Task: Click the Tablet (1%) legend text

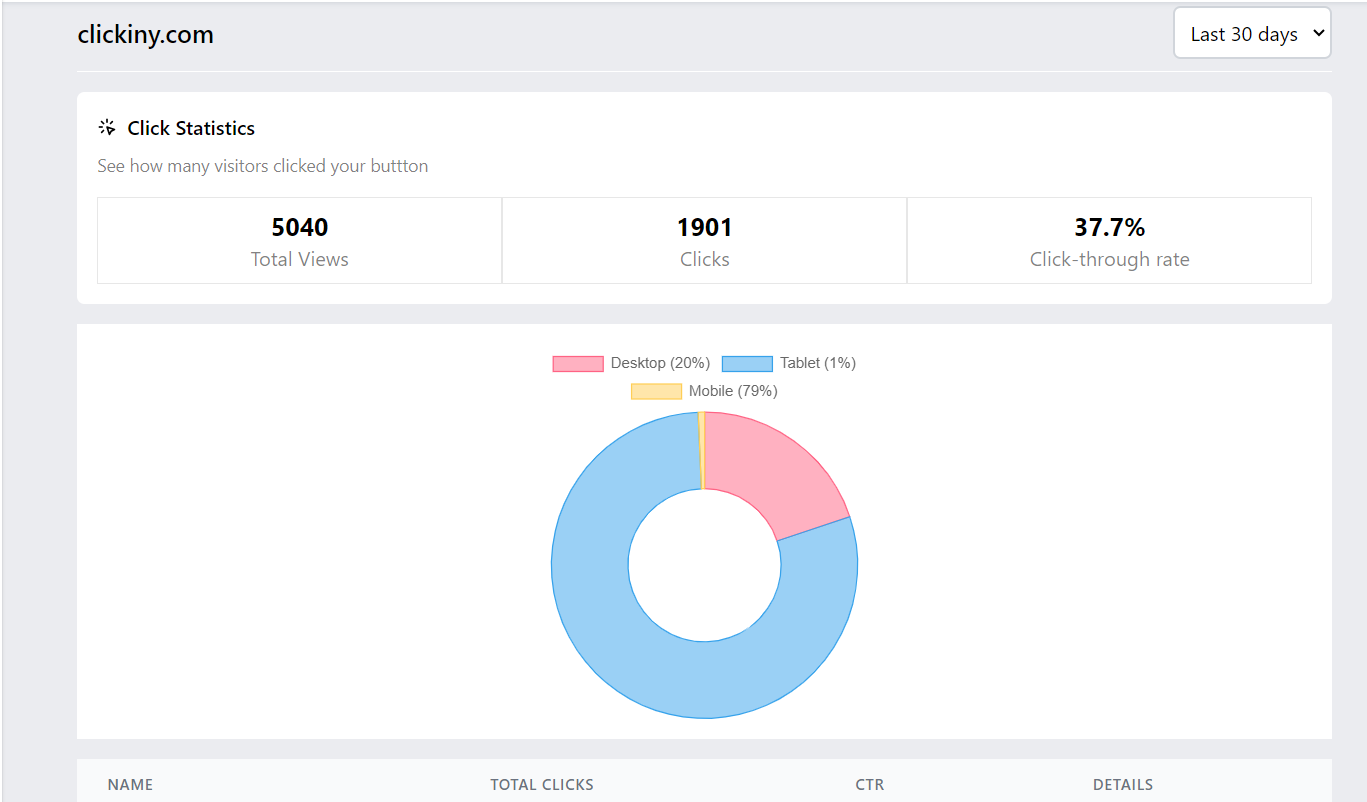Action: click(818, 363)
